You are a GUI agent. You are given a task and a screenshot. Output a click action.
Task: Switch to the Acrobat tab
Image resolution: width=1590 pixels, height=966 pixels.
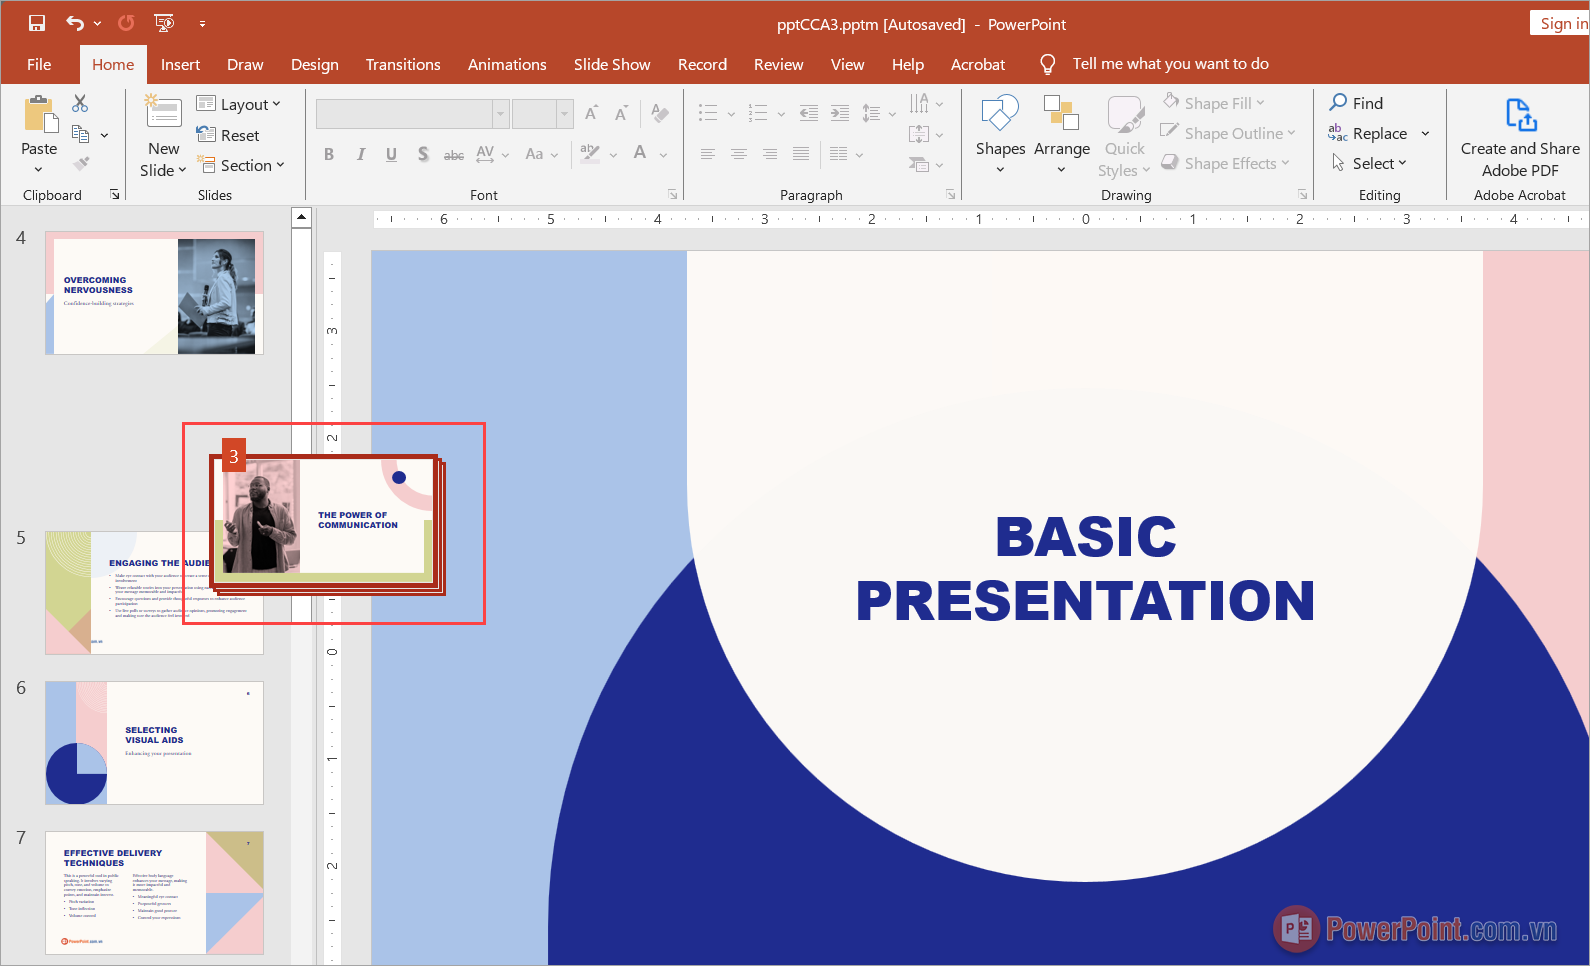coord(978,64)
